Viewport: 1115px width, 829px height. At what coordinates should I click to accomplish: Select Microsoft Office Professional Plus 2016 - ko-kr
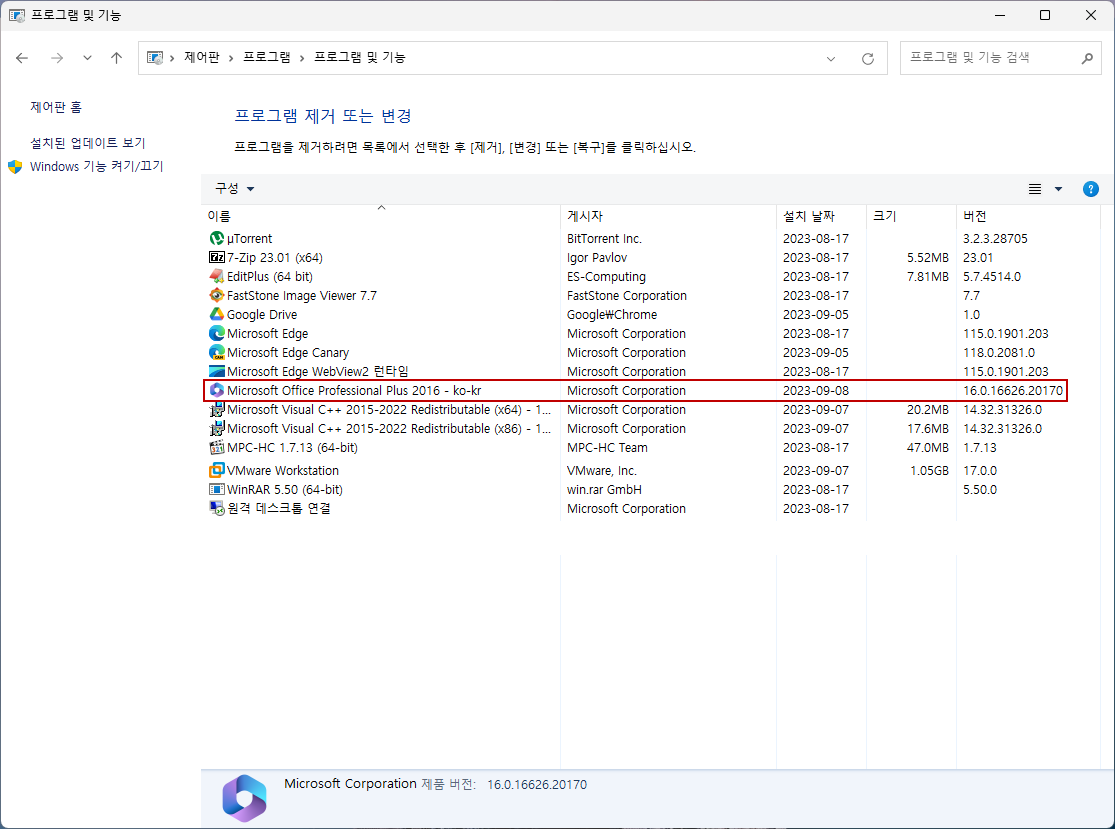click(354, 390)
